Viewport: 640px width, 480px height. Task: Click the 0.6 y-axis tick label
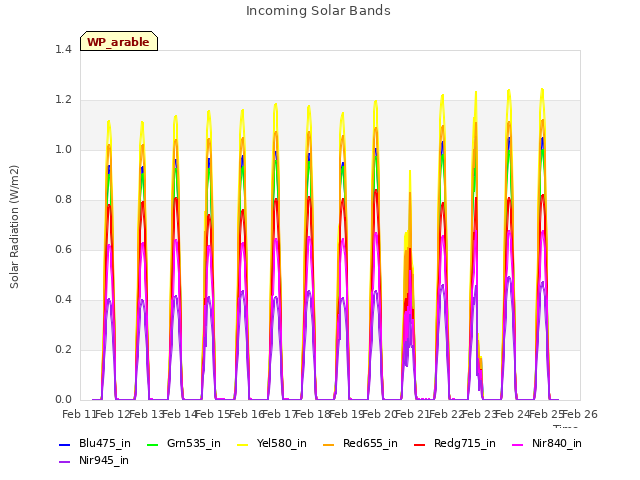(63, 250)
